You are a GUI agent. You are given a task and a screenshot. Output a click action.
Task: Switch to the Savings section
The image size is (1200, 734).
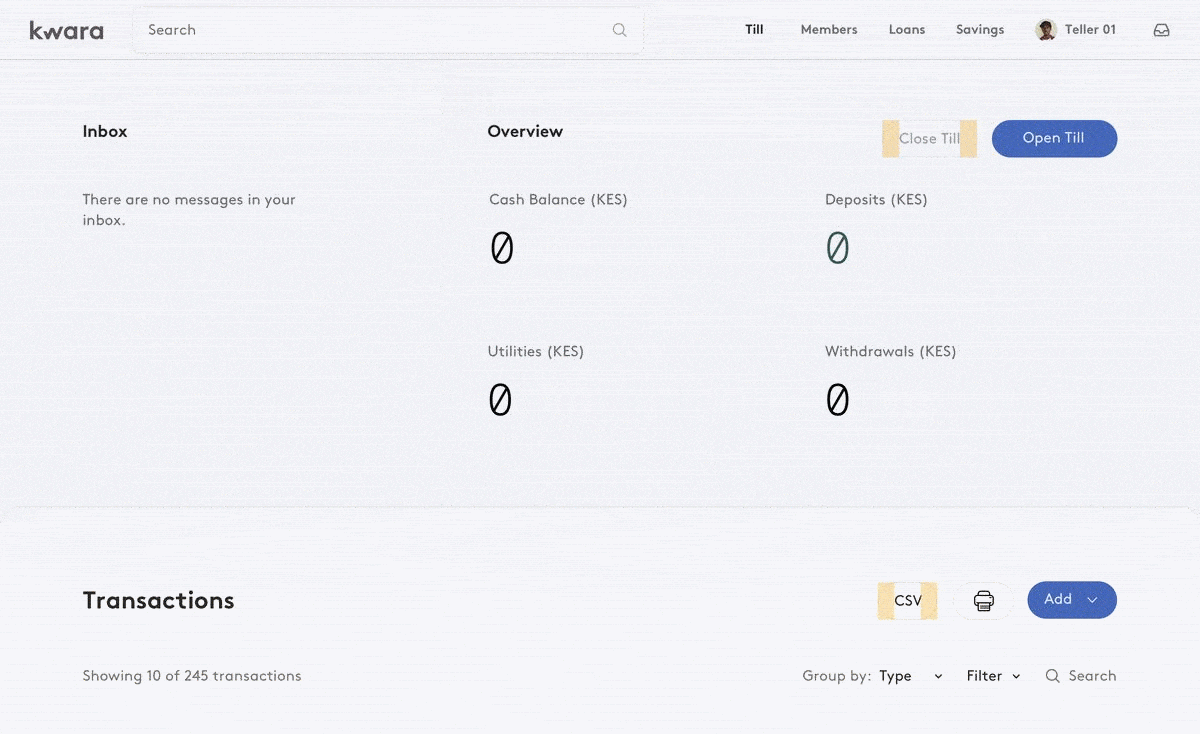980,30
